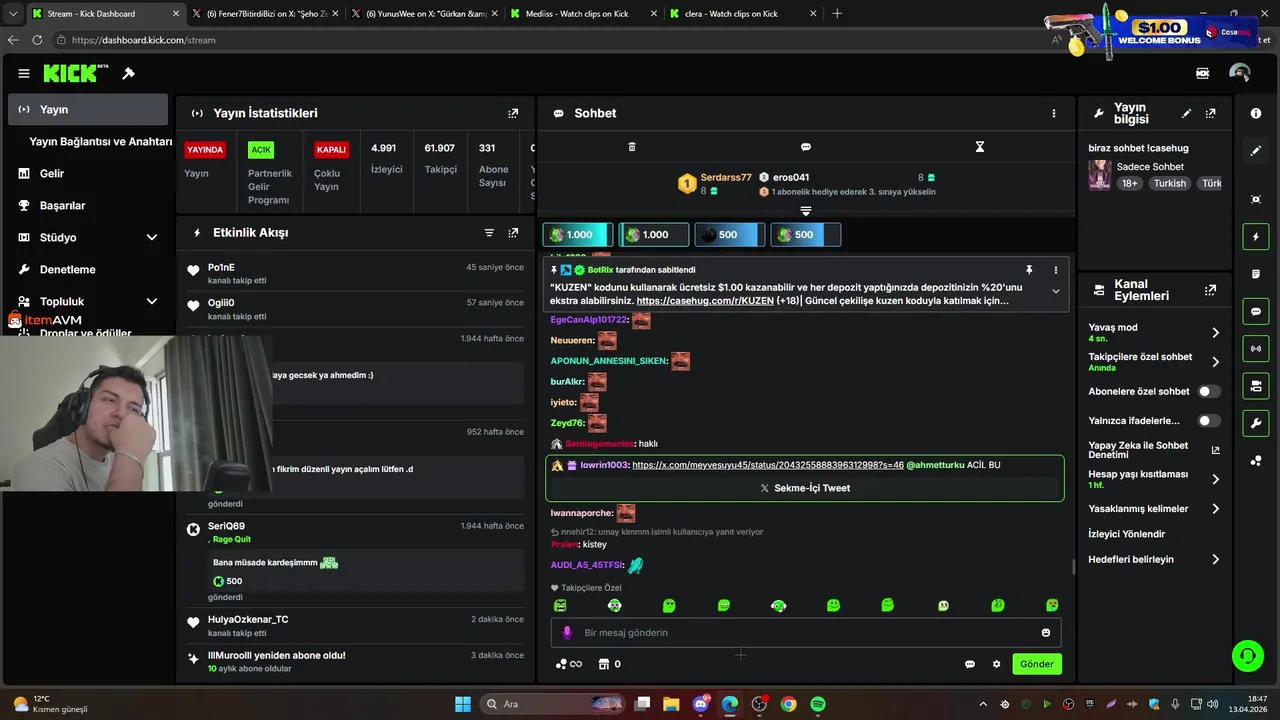Open the hamburger menu next to Kick logo
Viewport: 1280px width, 720px height.
[23, 73]
